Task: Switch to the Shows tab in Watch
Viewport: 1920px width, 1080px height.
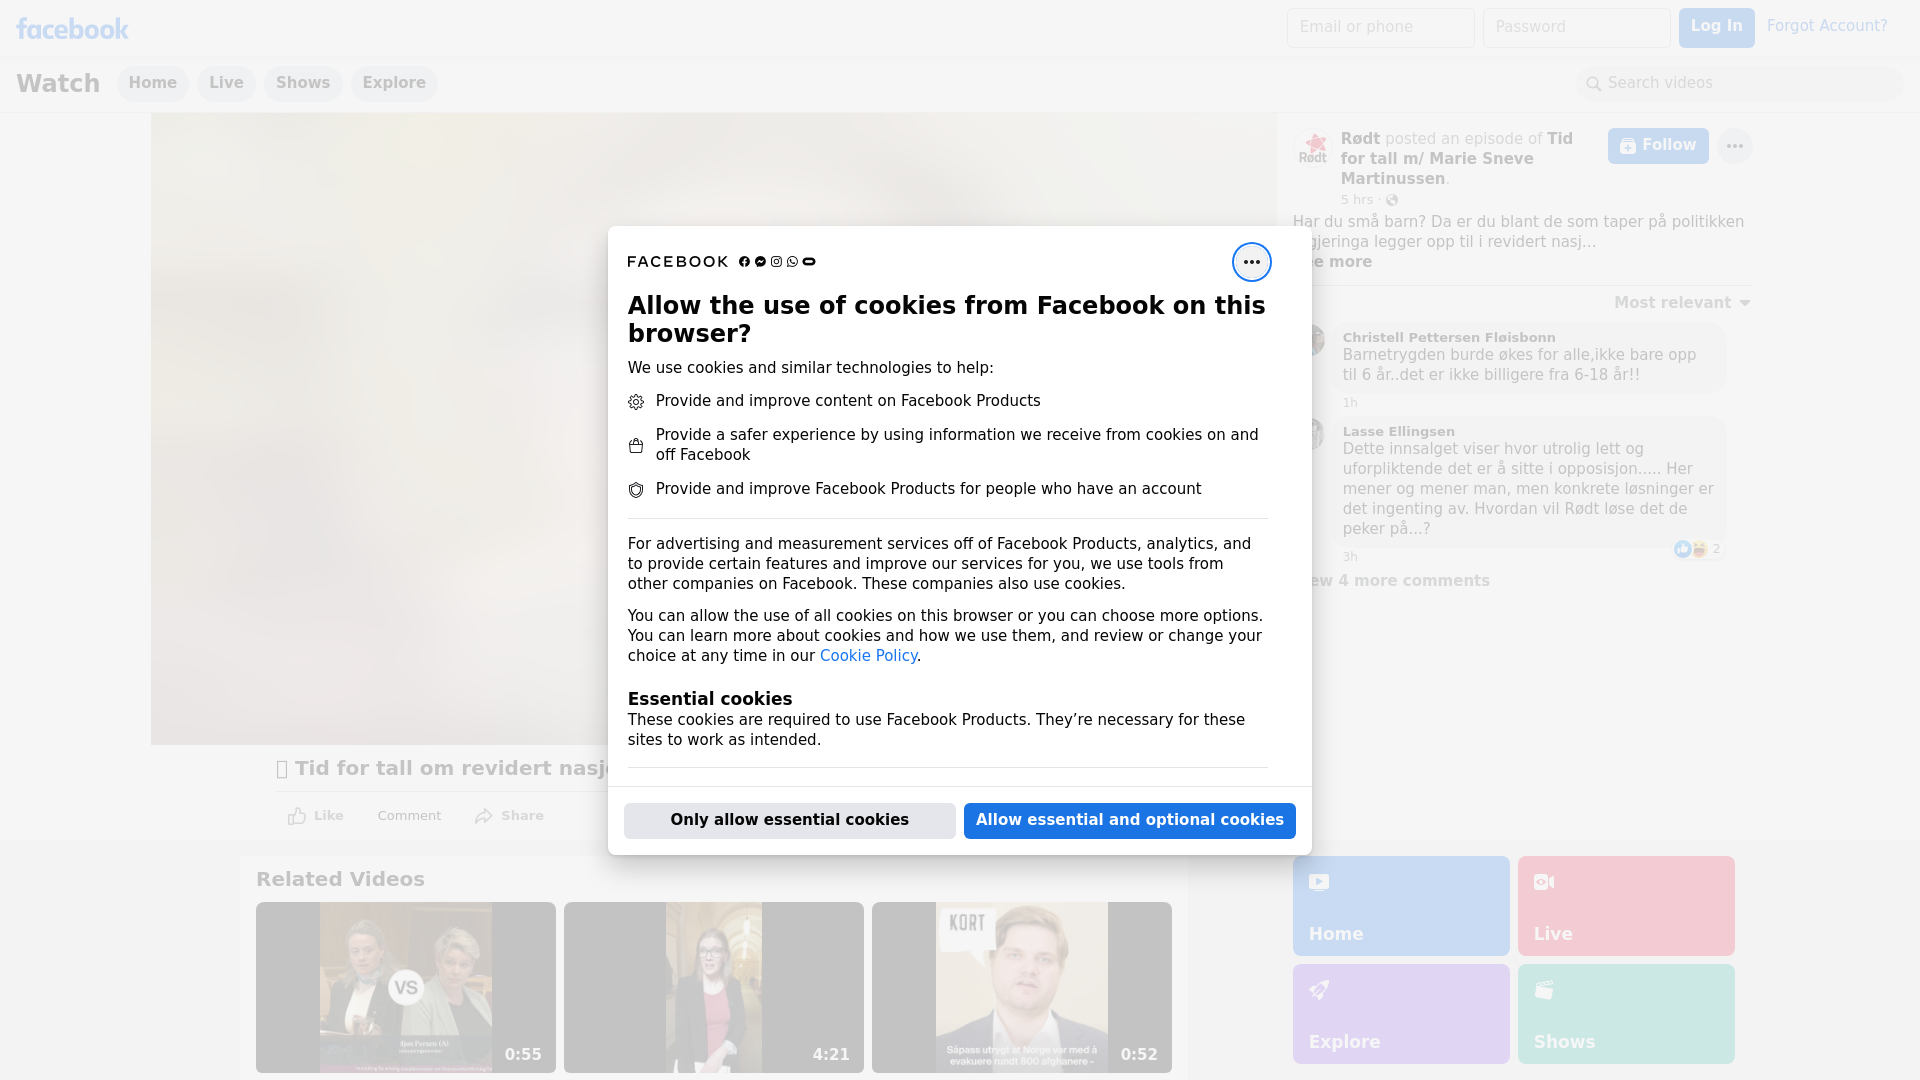Action: coord(302,83)
